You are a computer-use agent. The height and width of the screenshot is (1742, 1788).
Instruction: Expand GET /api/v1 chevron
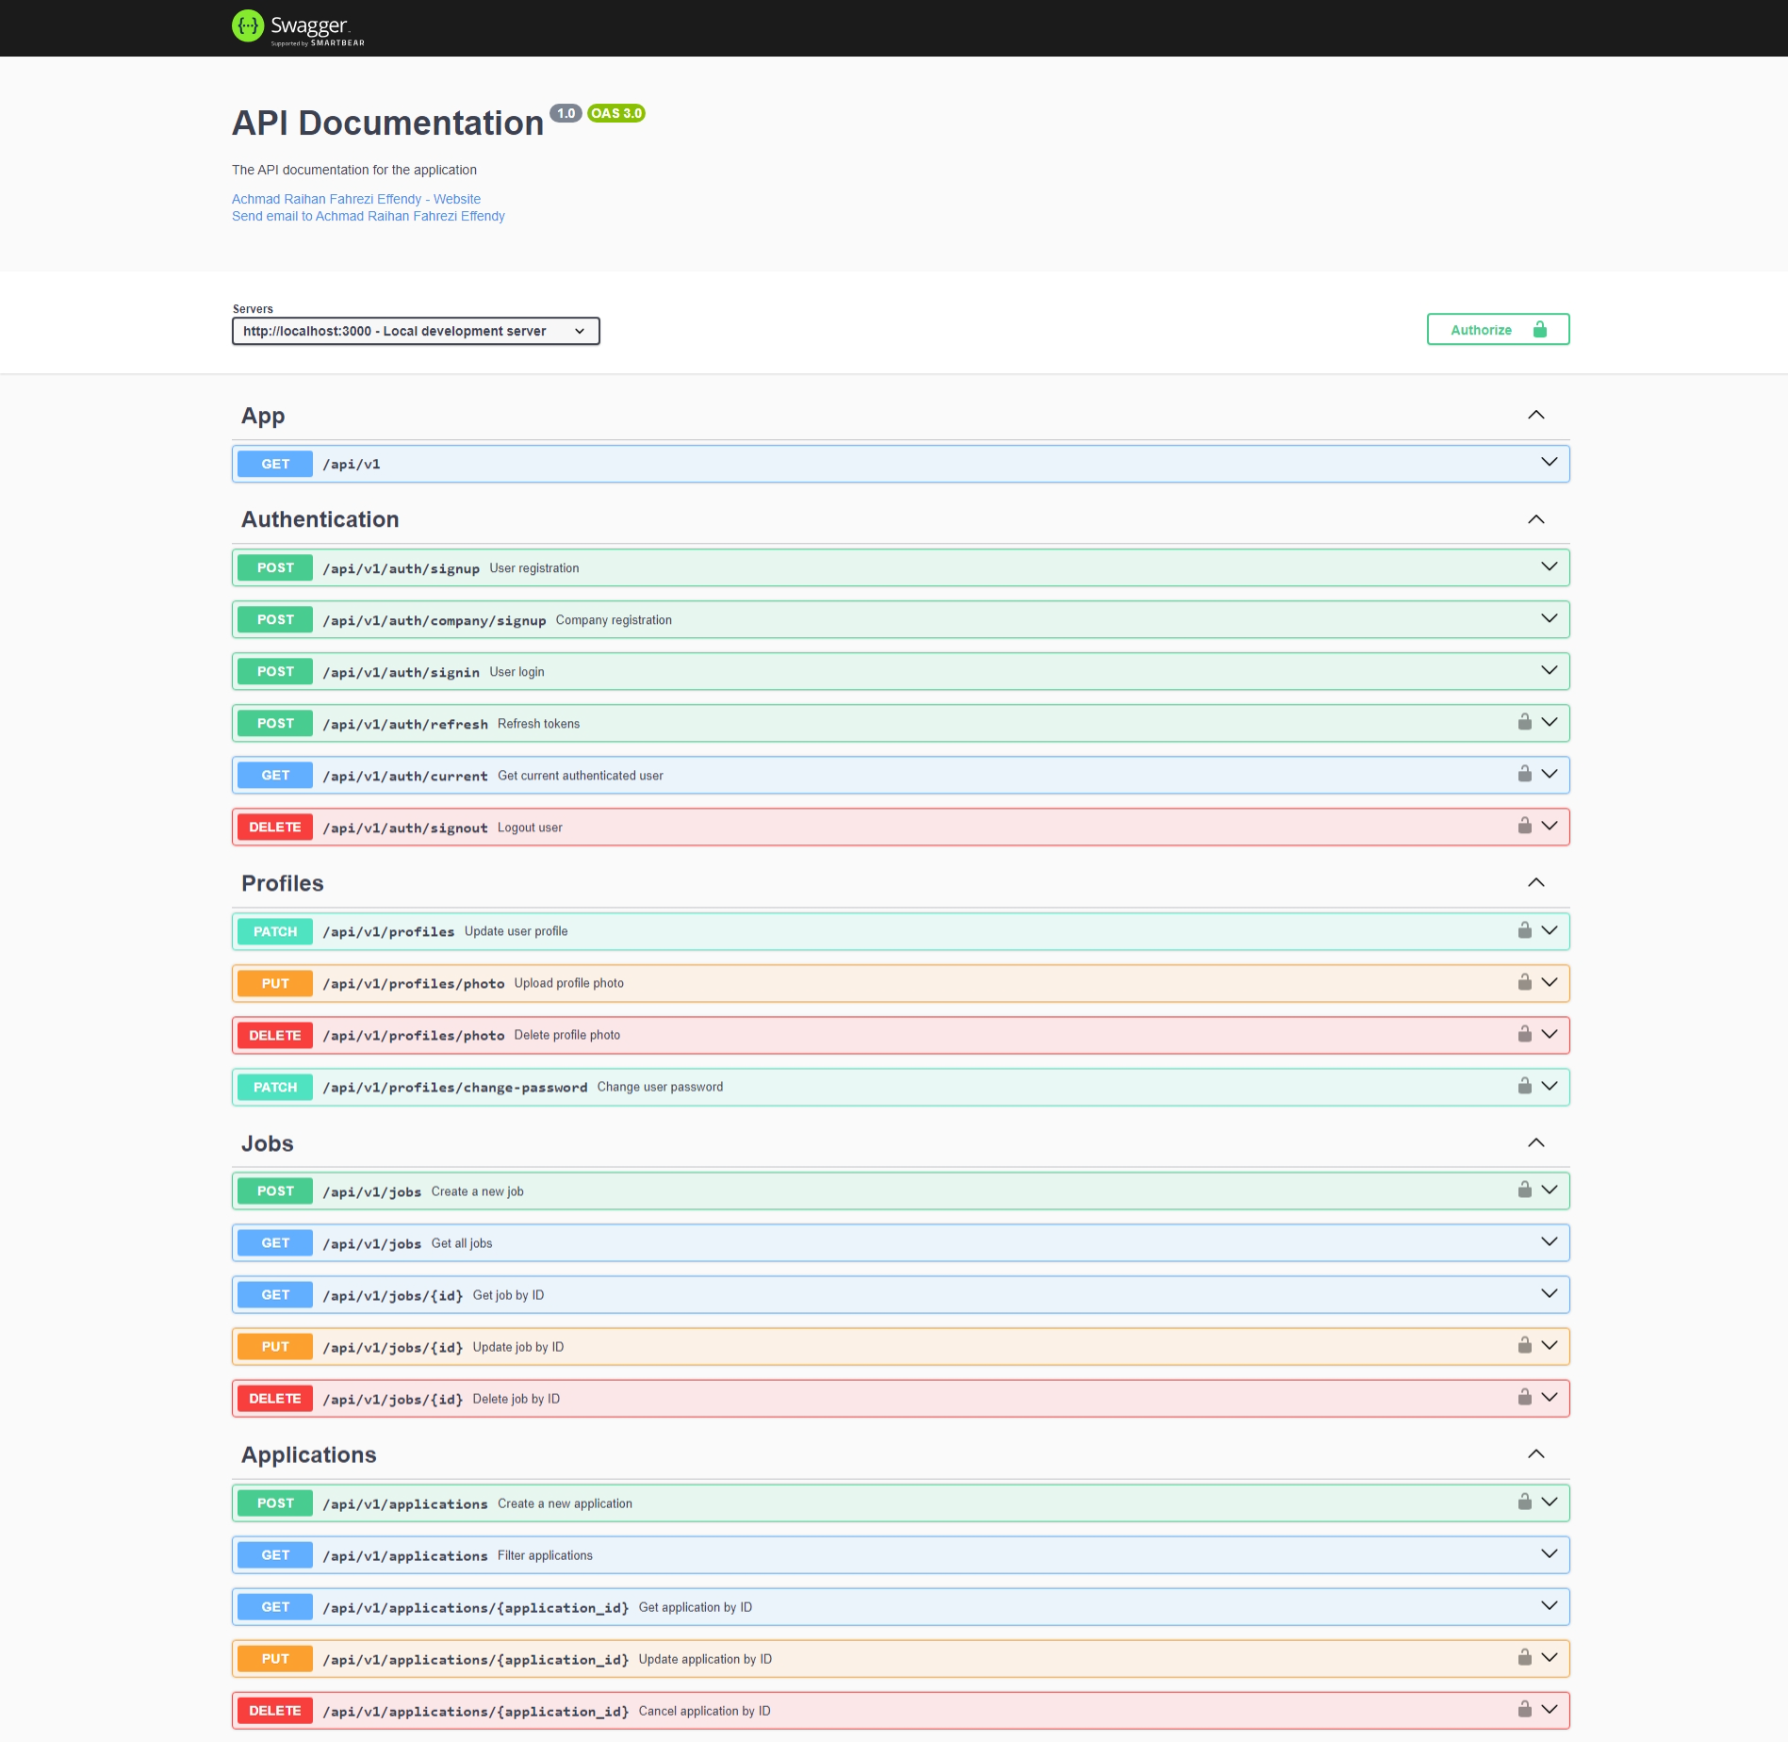tap(1549, 462)
